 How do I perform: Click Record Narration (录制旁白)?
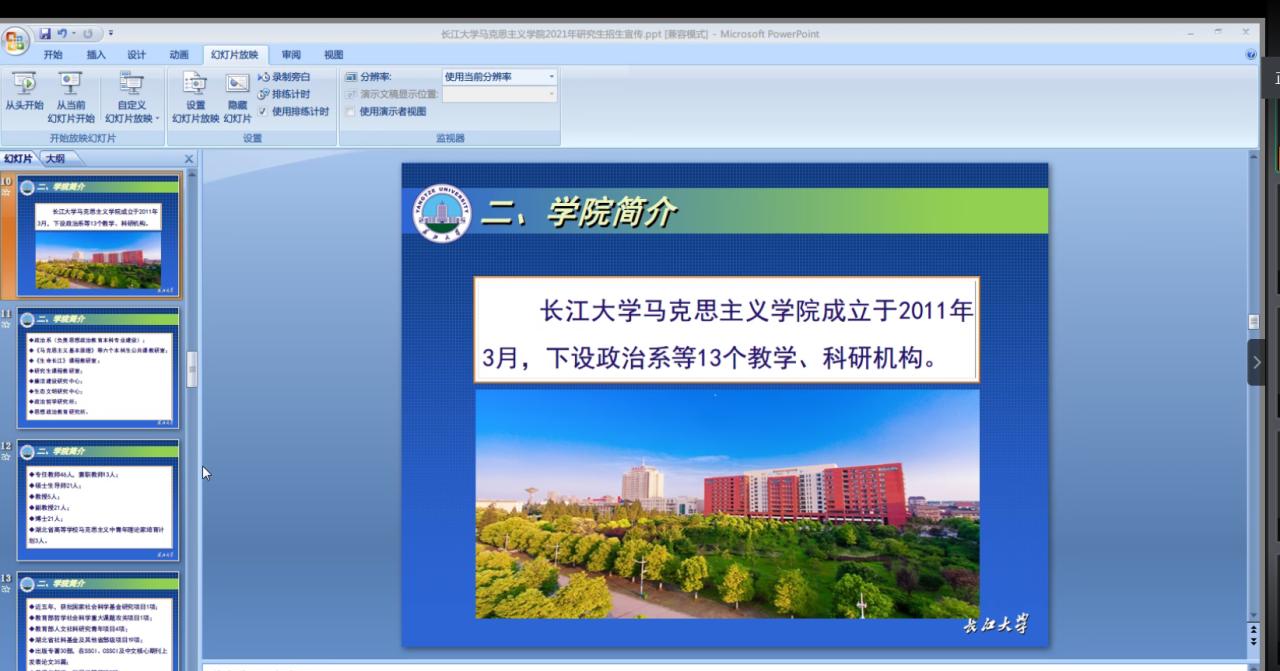[x=284, y=77]
